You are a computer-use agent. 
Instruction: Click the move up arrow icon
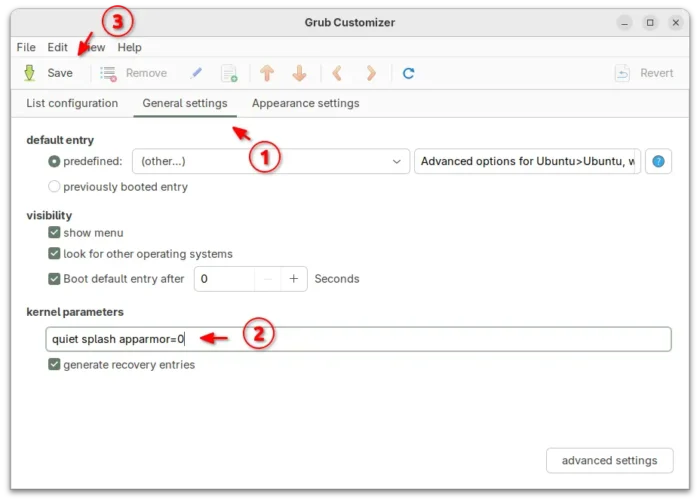[x=267, y=73]
